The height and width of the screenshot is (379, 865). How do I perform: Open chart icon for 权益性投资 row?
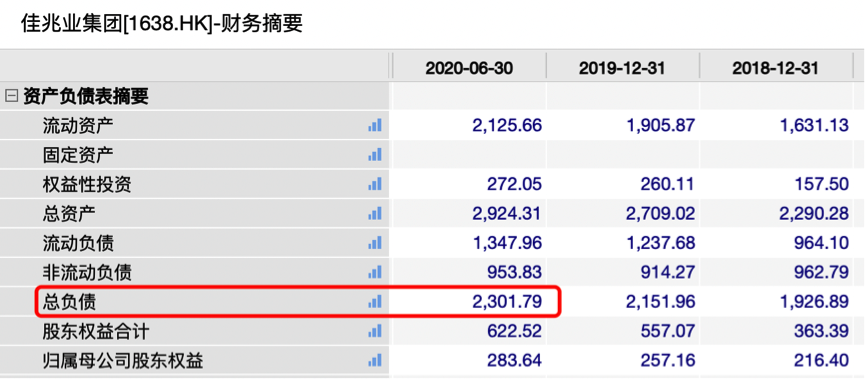(375, 184)
